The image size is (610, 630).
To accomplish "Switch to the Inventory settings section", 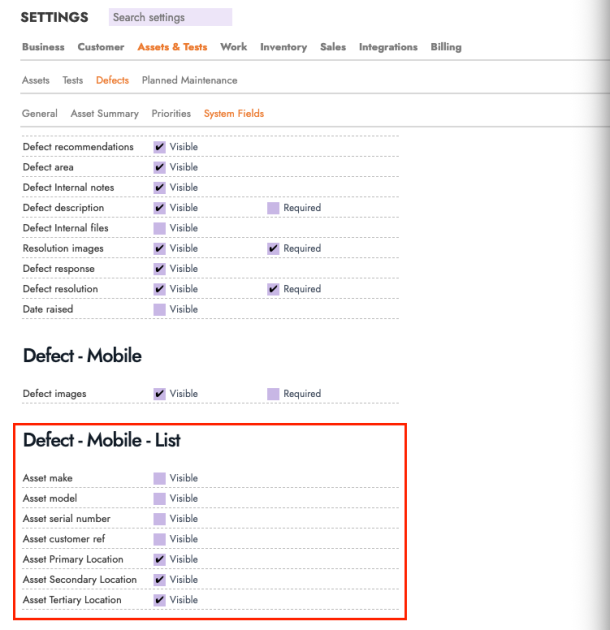I will coord(283,47).
